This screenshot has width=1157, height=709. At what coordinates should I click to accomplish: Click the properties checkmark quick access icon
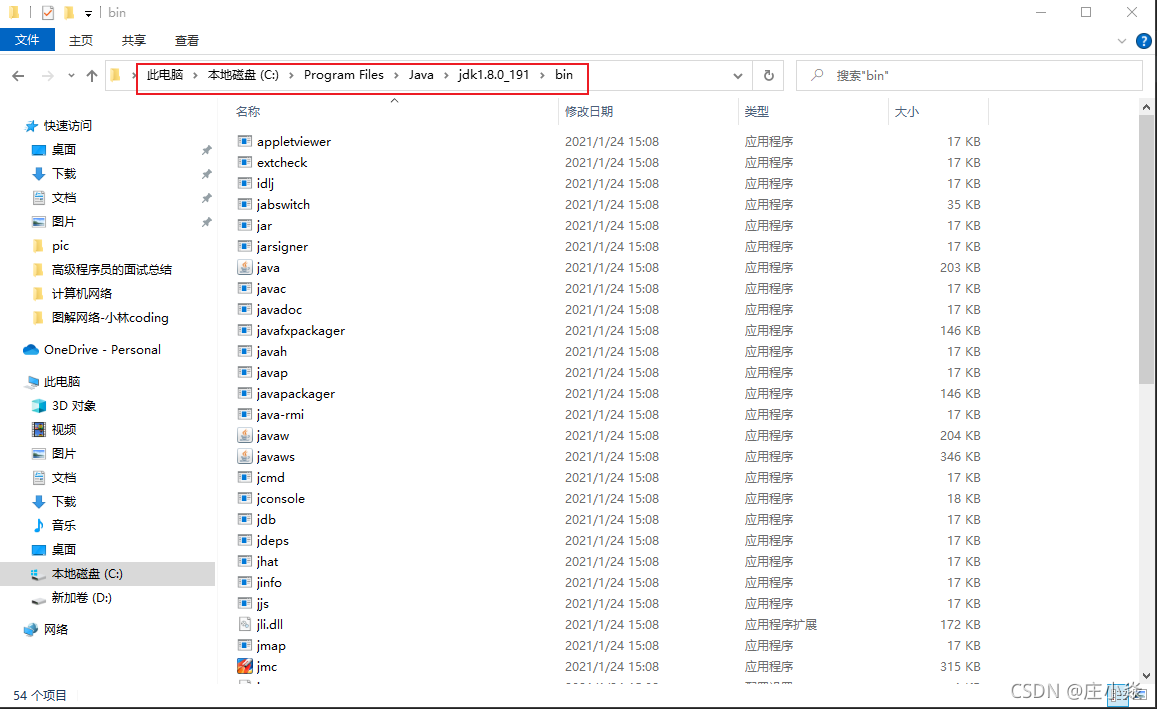coord(48,13)
